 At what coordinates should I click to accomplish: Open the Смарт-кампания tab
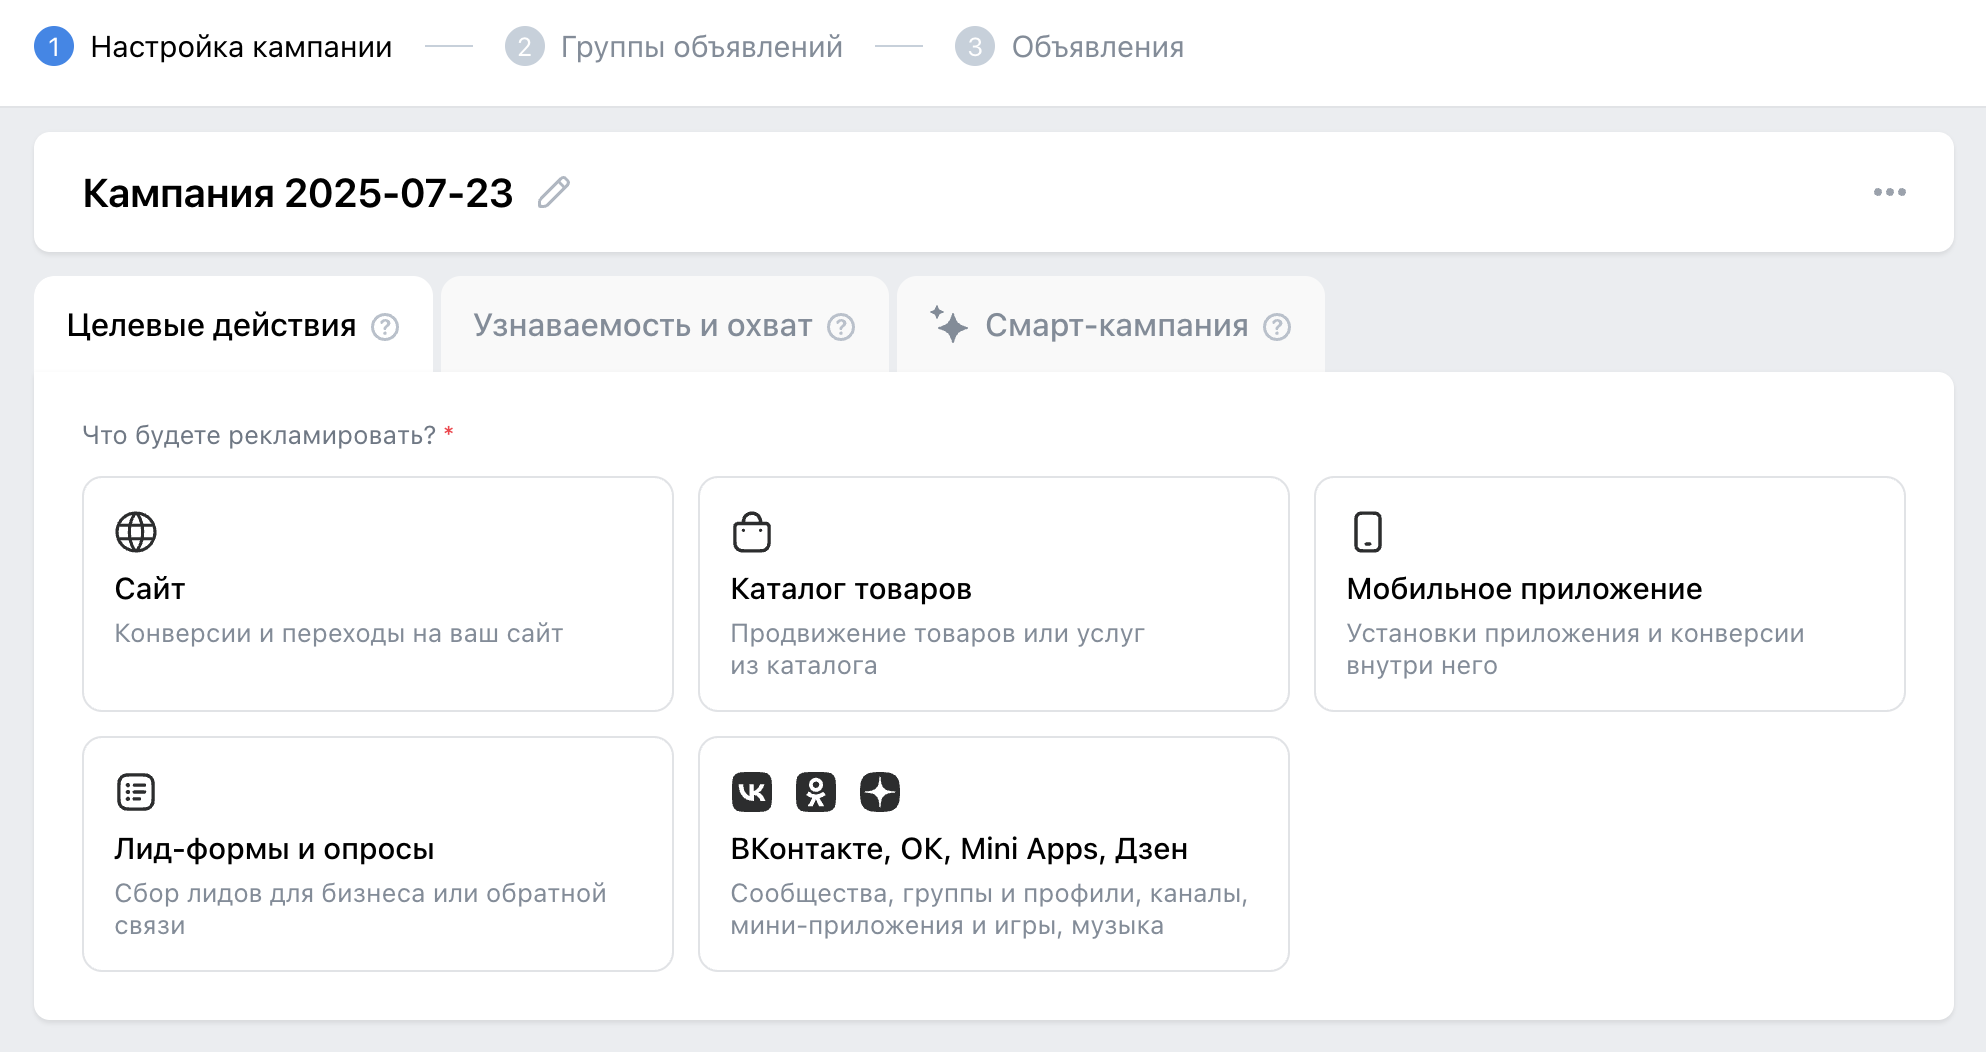pos(1115,326)
